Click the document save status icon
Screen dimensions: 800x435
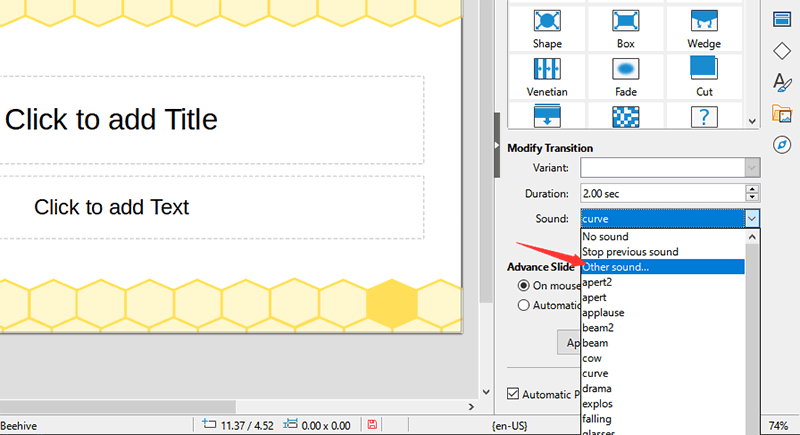372,425
